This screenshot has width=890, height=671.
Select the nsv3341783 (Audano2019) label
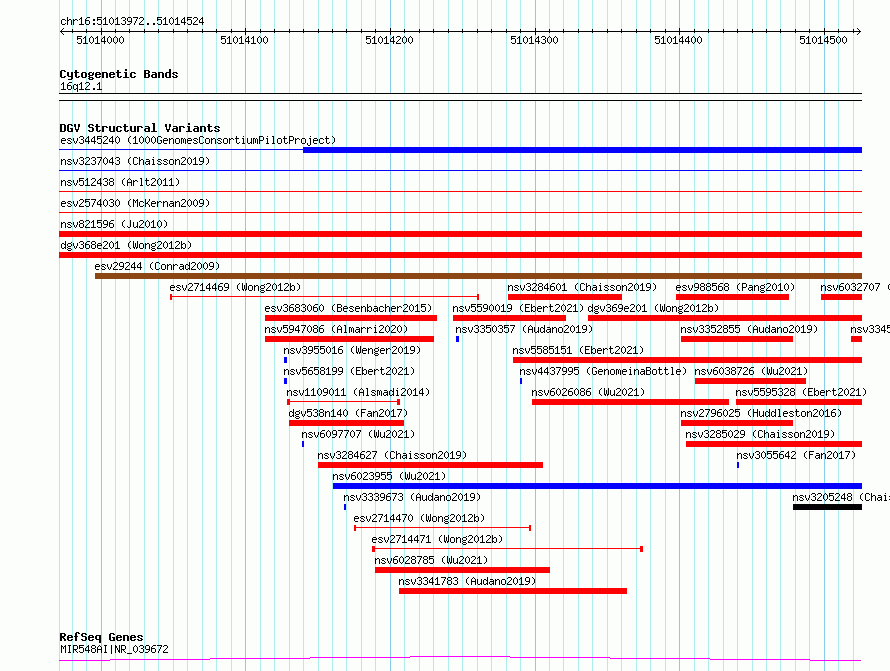click(467, 581)
